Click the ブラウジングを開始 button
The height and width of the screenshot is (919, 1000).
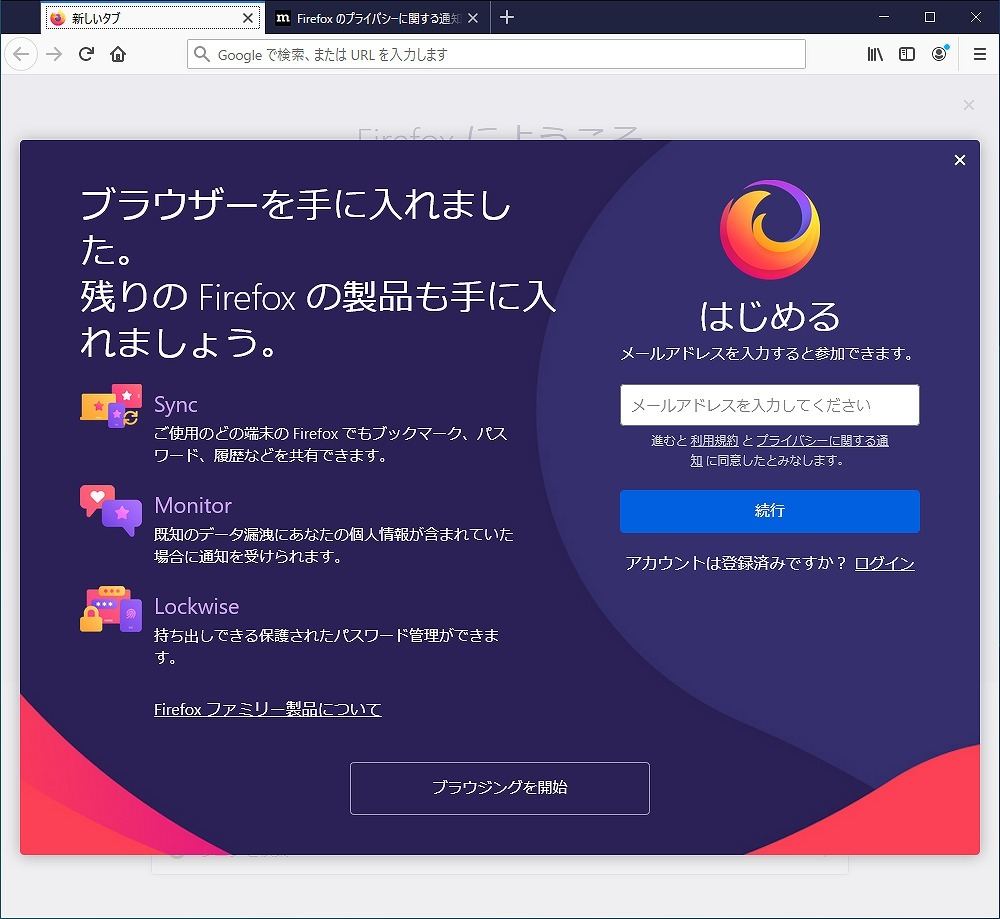[x=500, y=788]
